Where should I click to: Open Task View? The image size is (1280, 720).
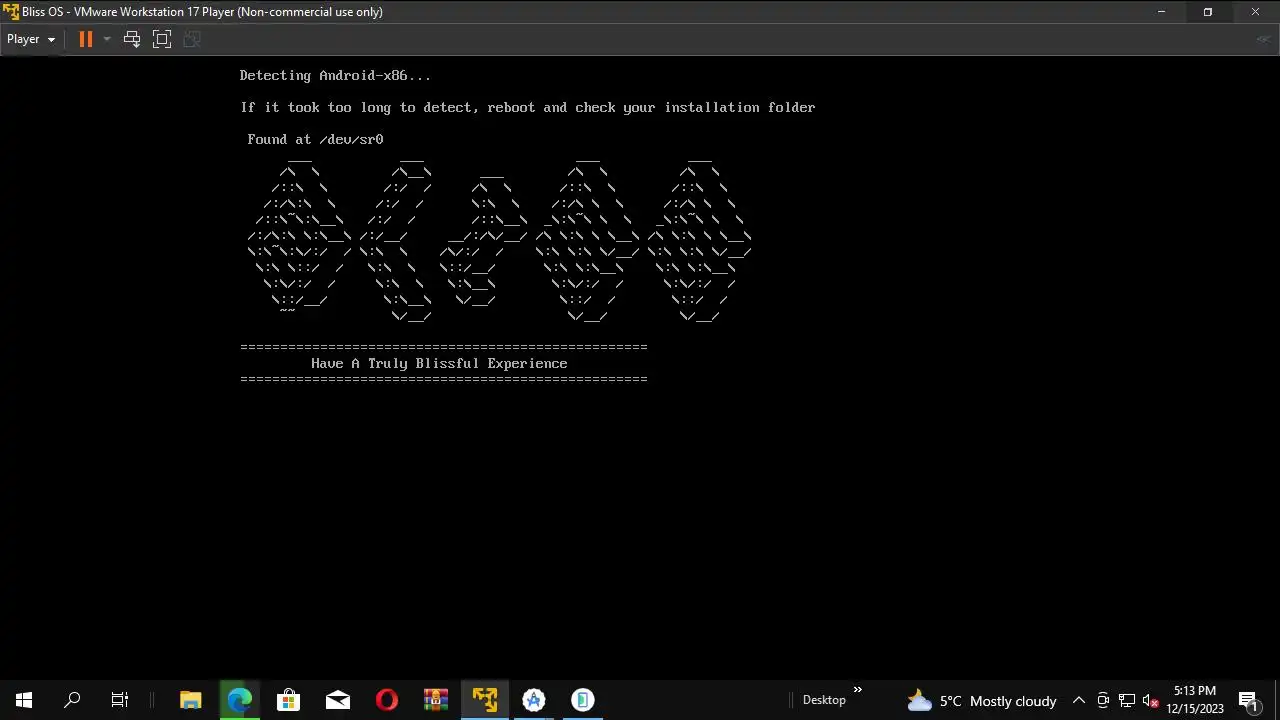coord(120,700)
